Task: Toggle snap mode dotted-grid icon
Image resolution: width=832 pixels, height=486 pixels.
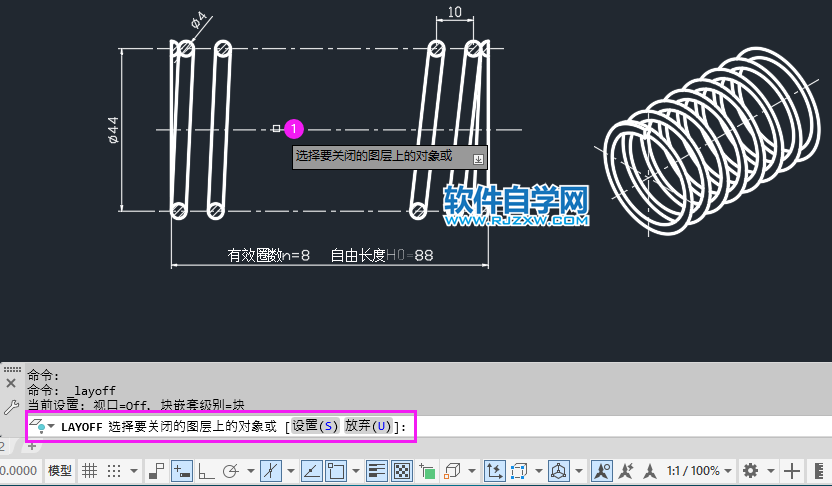Action: (114, 471)
